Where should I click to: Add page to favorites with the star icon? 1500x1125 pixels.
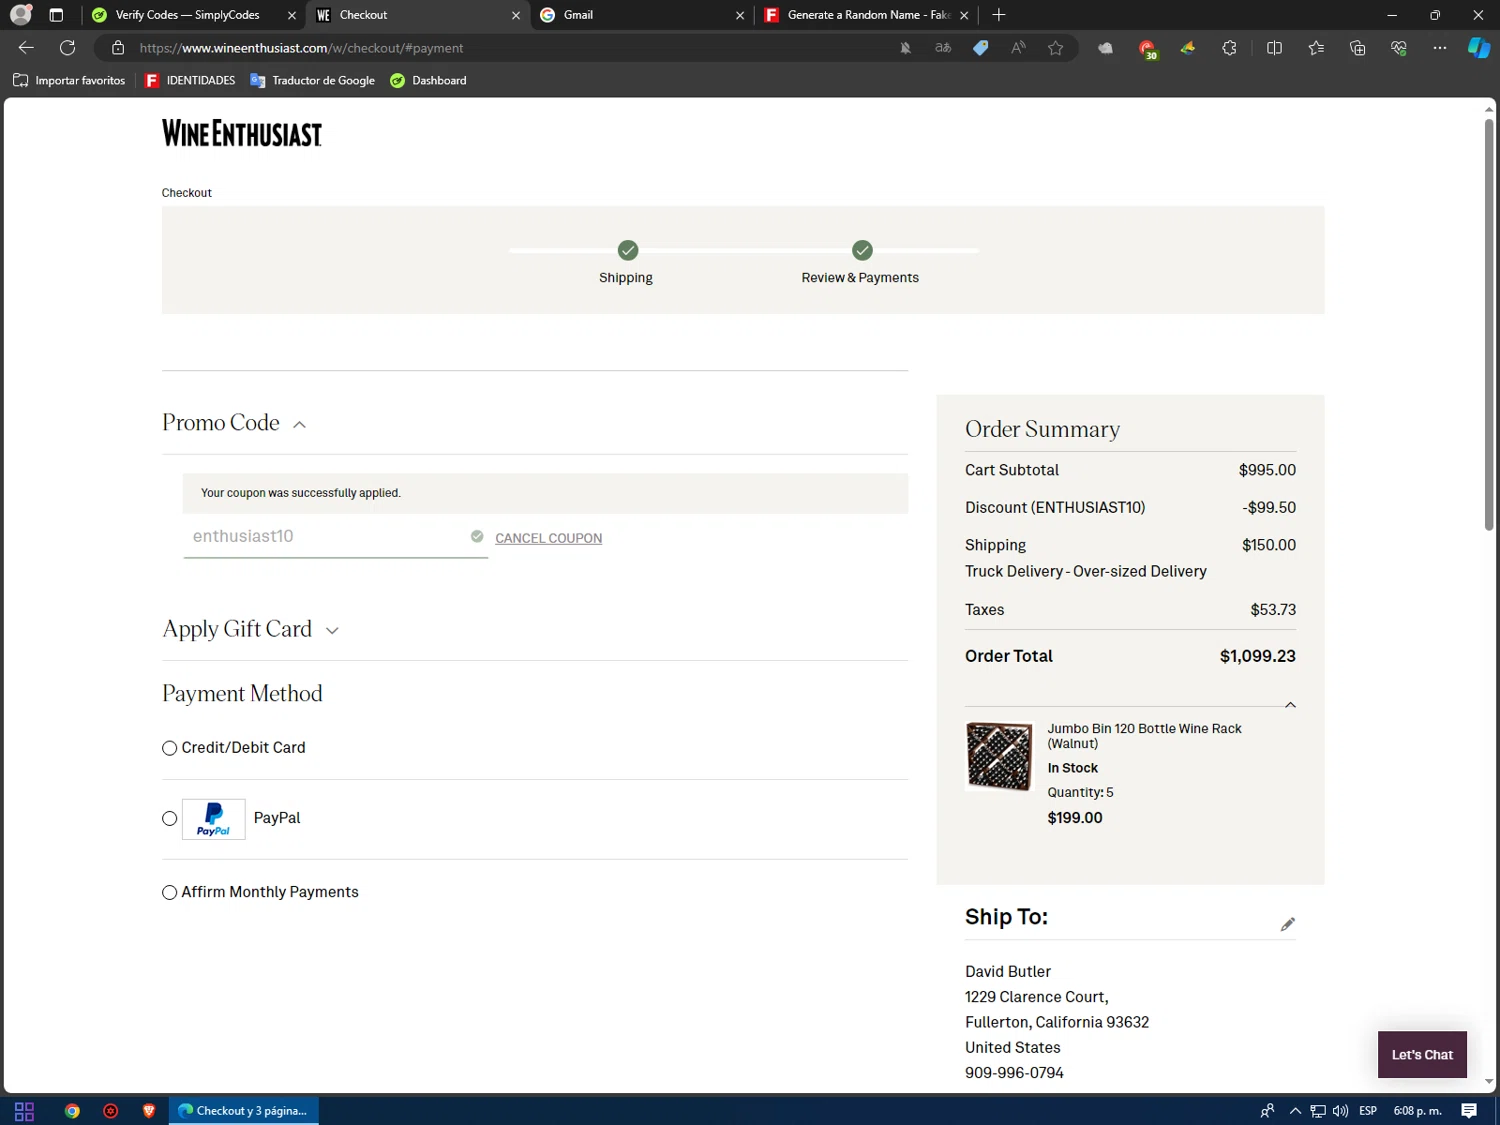[1056, 48]
